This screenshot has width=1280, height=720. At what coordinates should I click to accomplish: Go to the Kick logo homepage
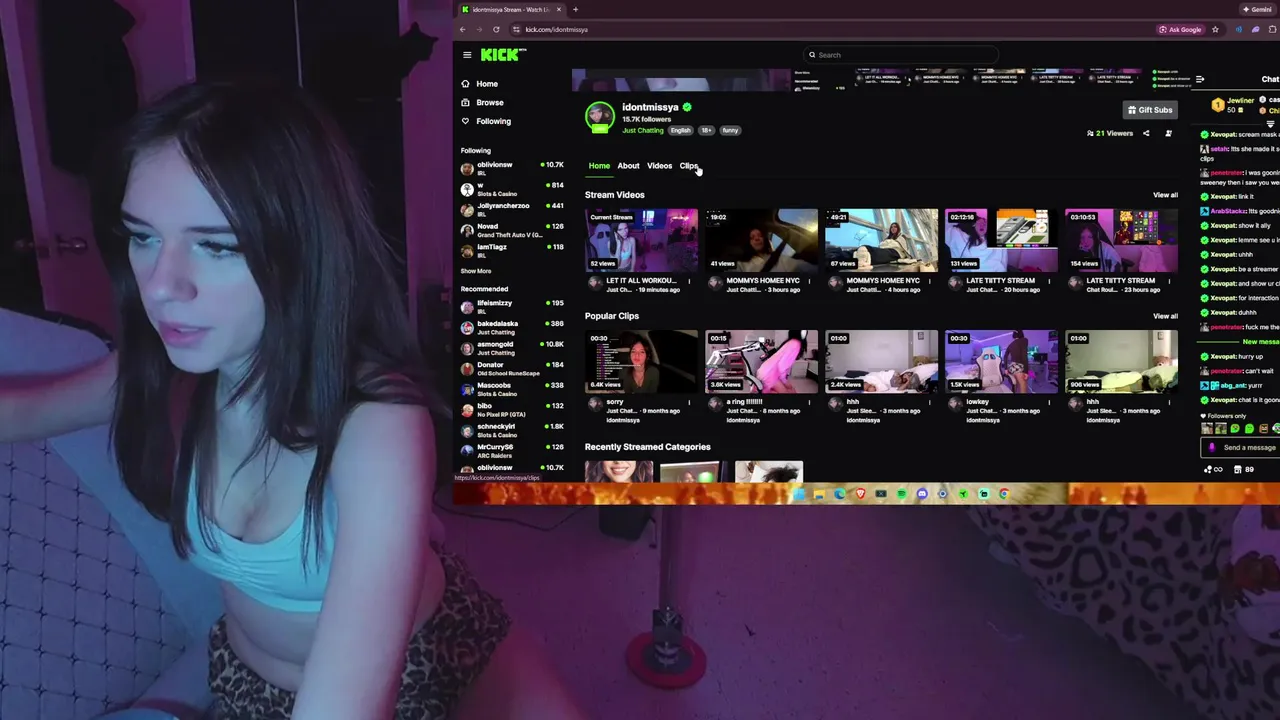502,55
